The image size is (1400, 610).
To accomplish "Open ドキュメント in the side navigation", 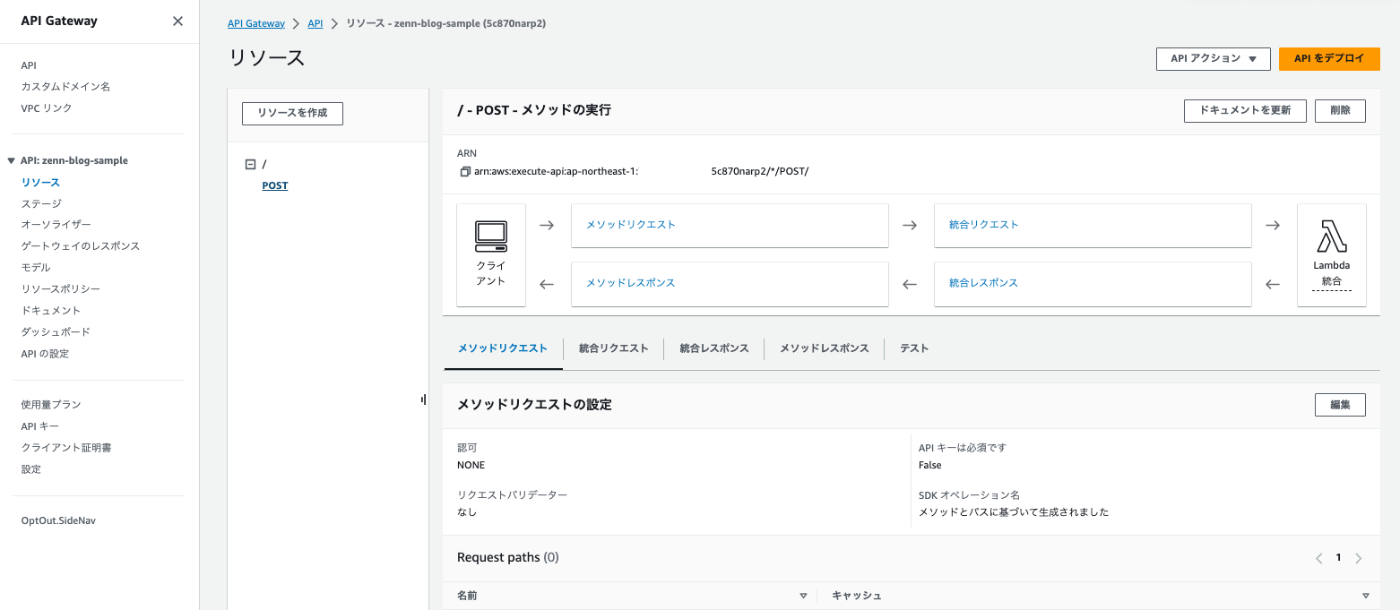I will click(x=51, y=311).
